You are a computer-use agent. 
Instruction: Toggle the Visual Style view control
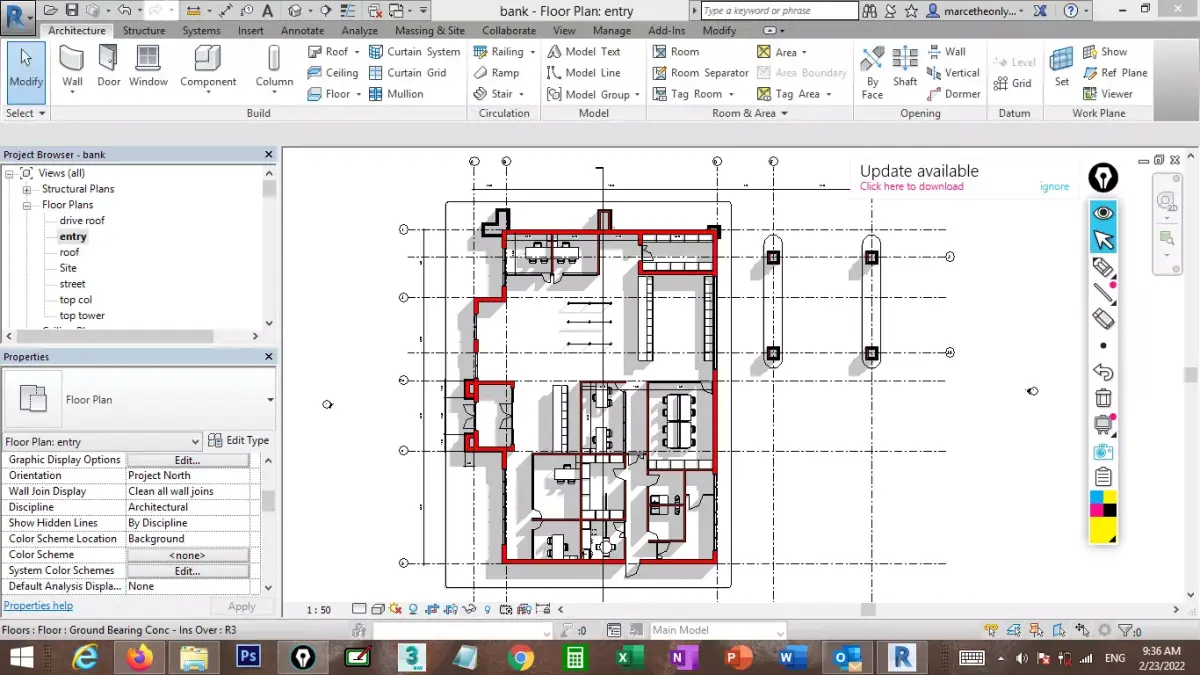[x=378, y=609]
